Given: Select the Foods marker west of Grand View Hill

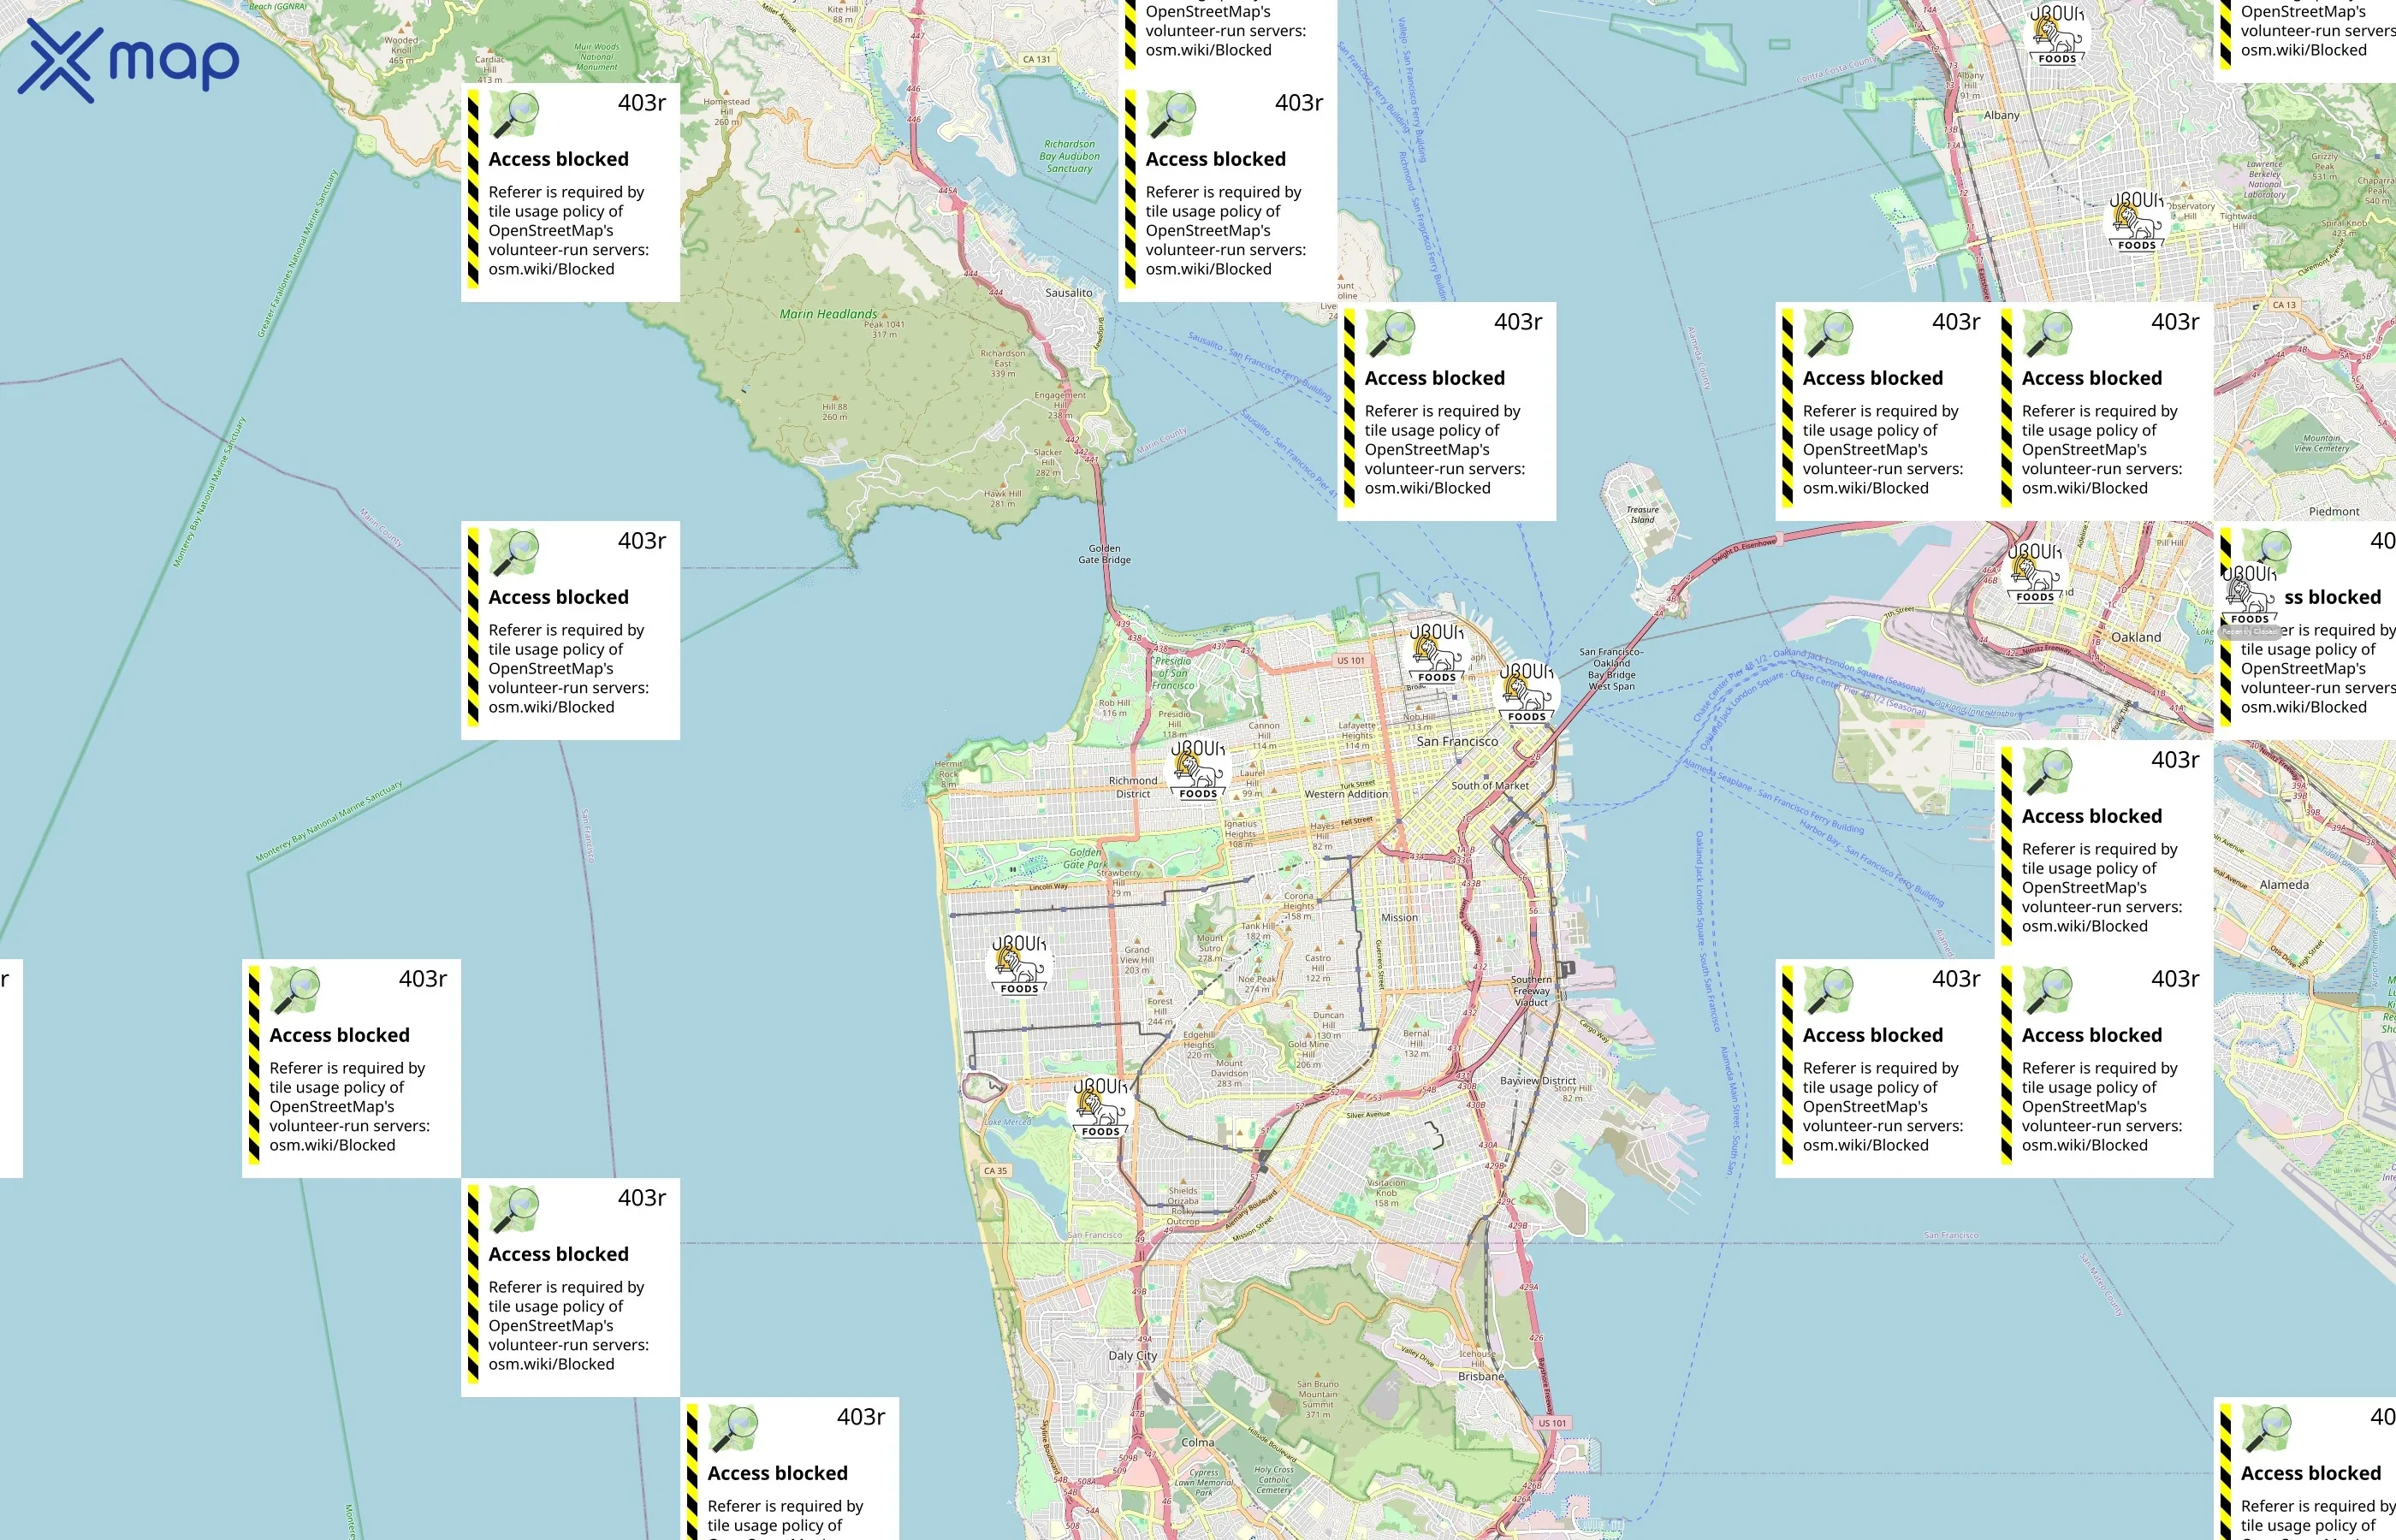Looking at the screenshot, I should (x=1018, y=965).
